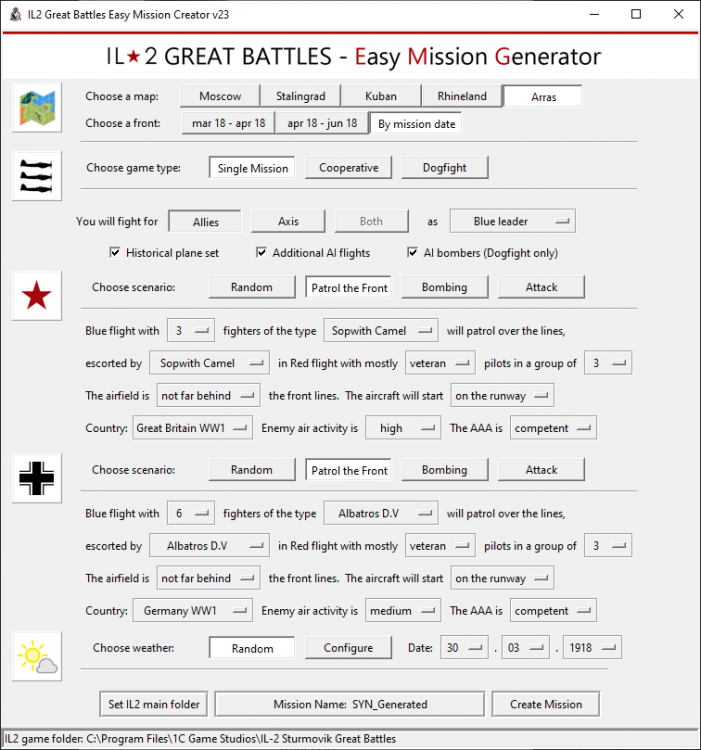Select Dogfight game type
The width and height of the screenshot is (701, 750).
445,168
